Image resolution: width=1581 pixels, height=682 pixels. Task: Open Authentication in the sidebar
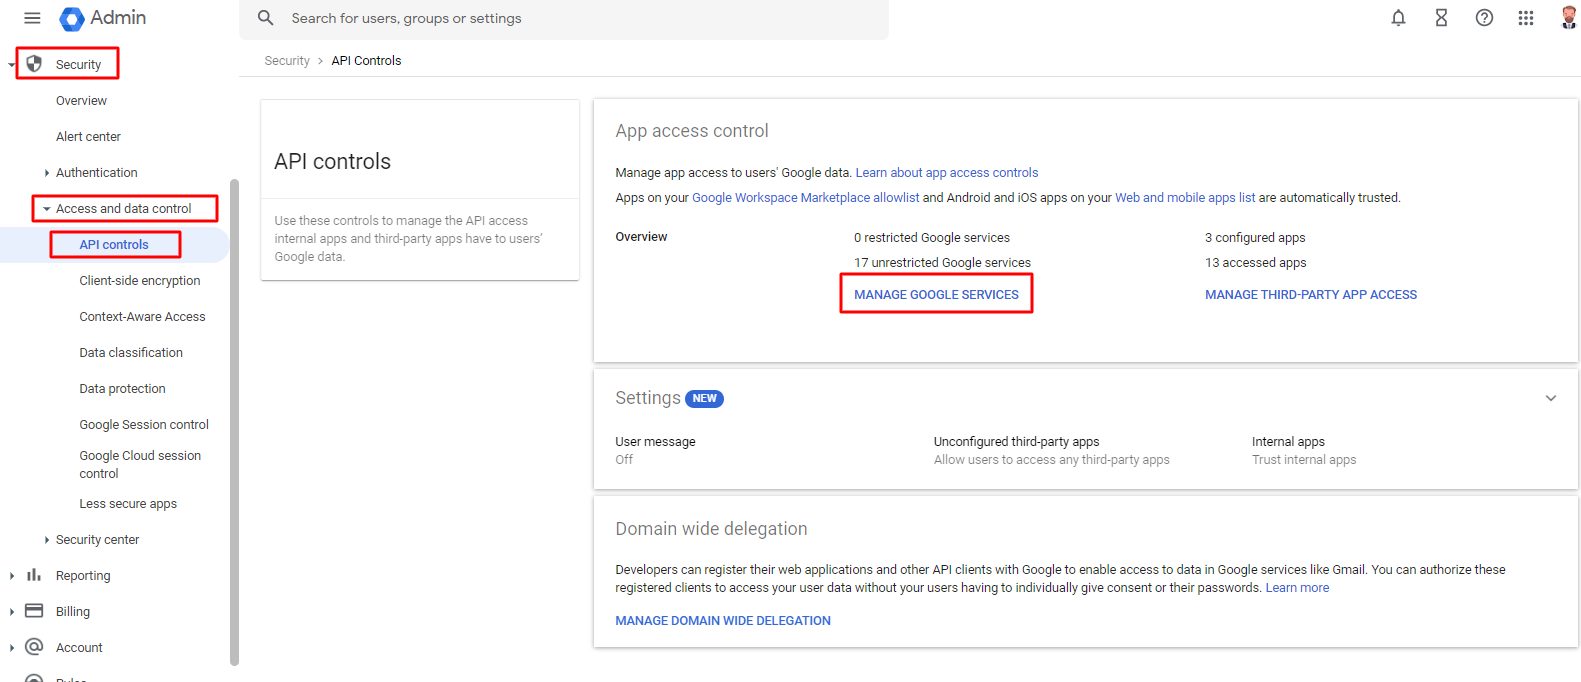click(x=96, y=173)
